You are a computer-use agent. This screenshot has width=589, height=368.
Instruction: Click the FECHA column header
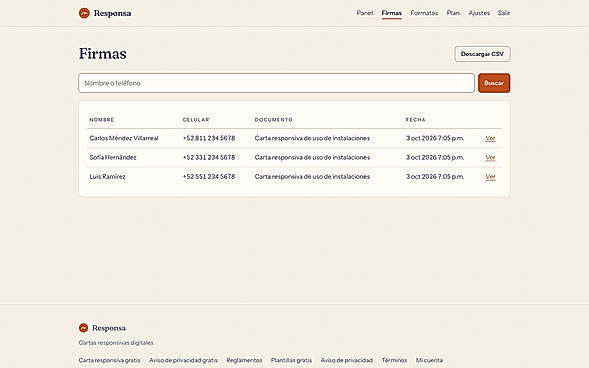tap(415, 120)
